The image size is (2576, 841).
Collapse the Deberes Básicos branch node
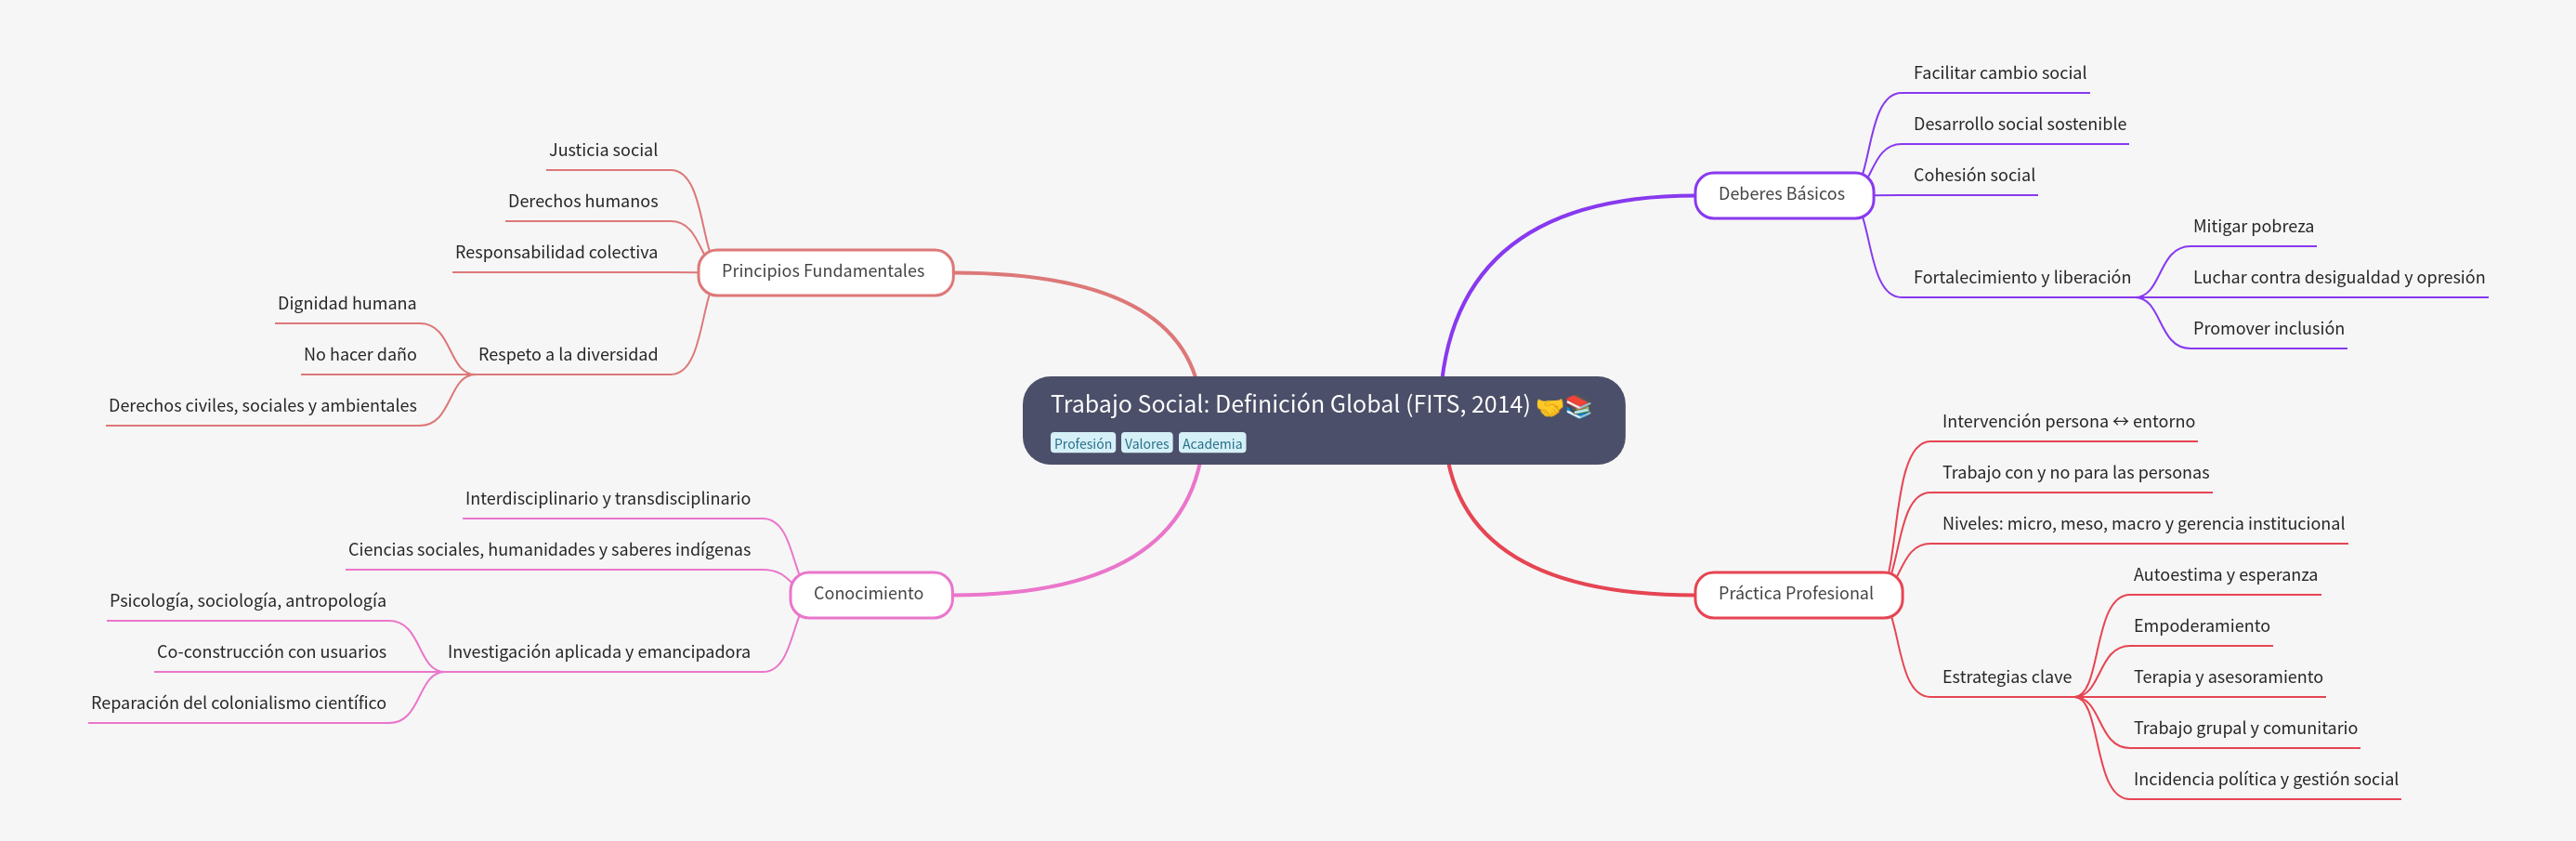pyautogui.click(x=1781, y=194)
